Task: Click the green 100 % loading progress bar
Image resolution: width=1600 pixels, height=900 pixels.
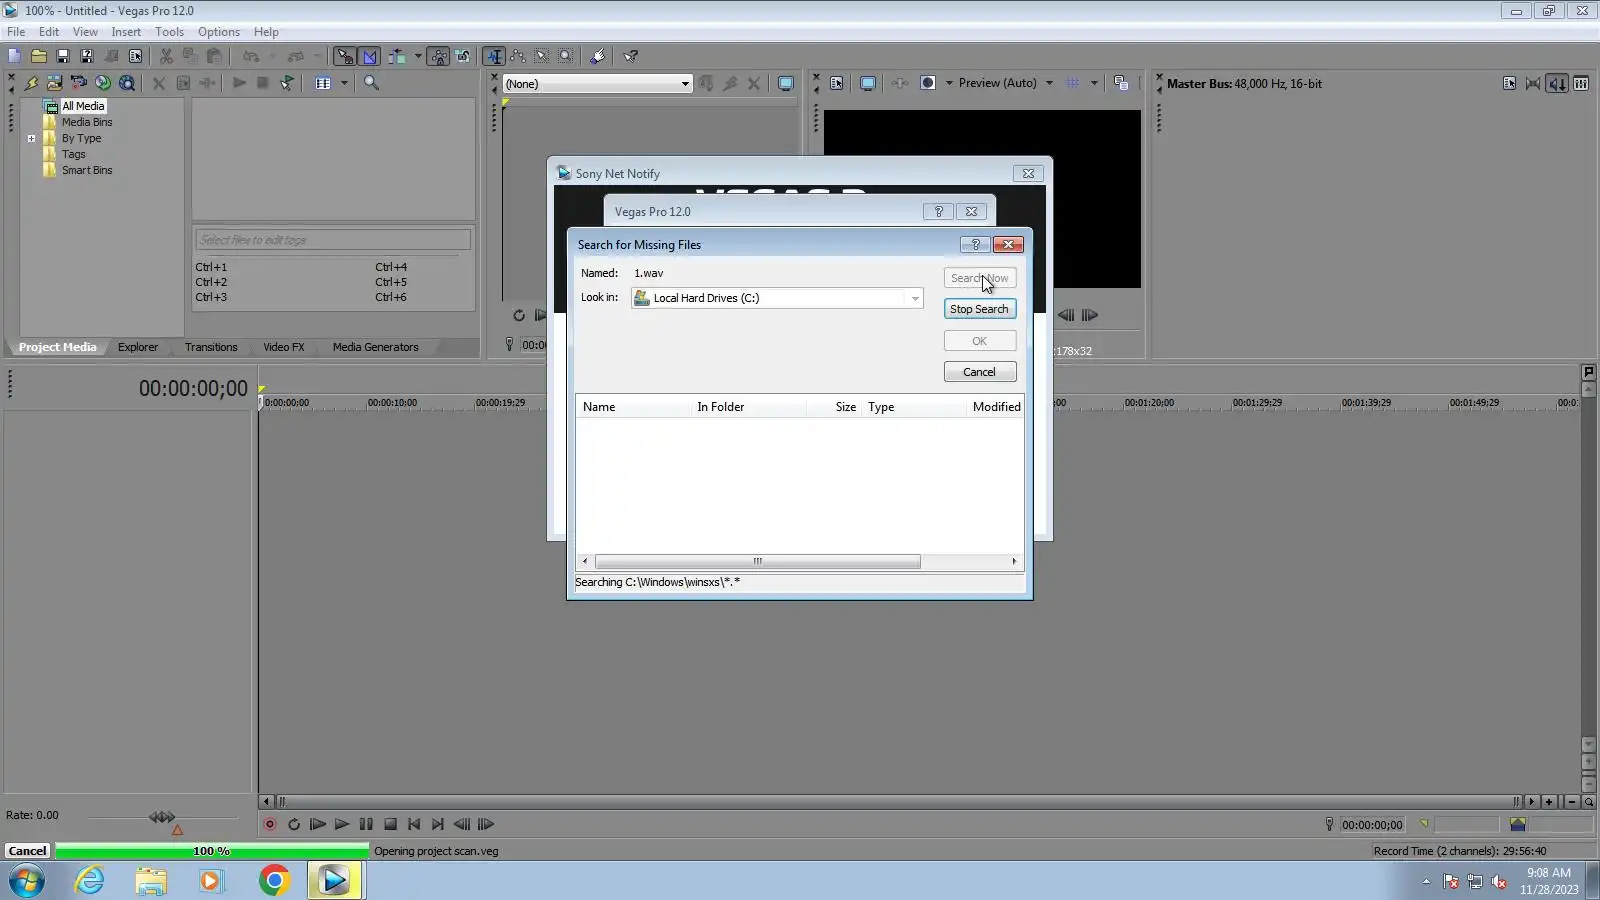Action: coord(212,851)
